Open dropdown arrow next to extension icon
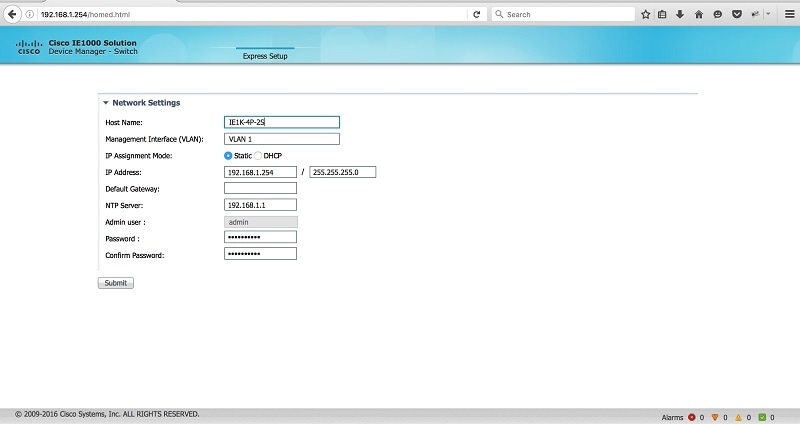Screen dimensions: 800x424 click(768, 14)
